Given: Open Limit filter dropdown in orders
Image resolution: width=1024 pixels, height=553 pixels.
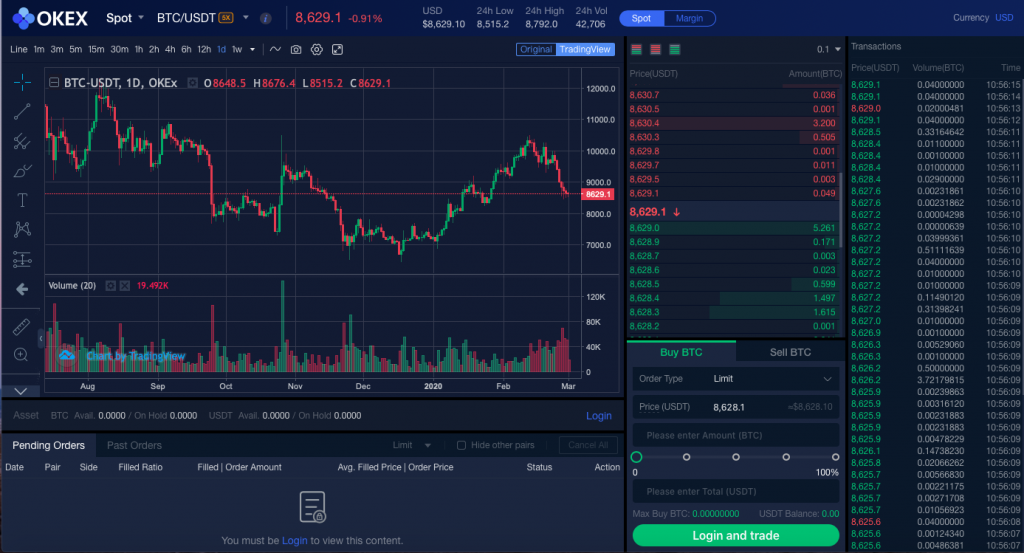Looking at the screenshot, I should pos(412,445).
